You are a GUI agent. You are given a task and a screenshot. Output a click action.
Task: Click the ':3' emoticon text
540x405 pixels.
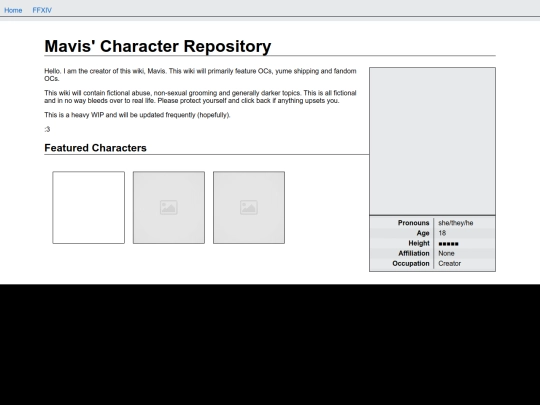coord(47,129)
